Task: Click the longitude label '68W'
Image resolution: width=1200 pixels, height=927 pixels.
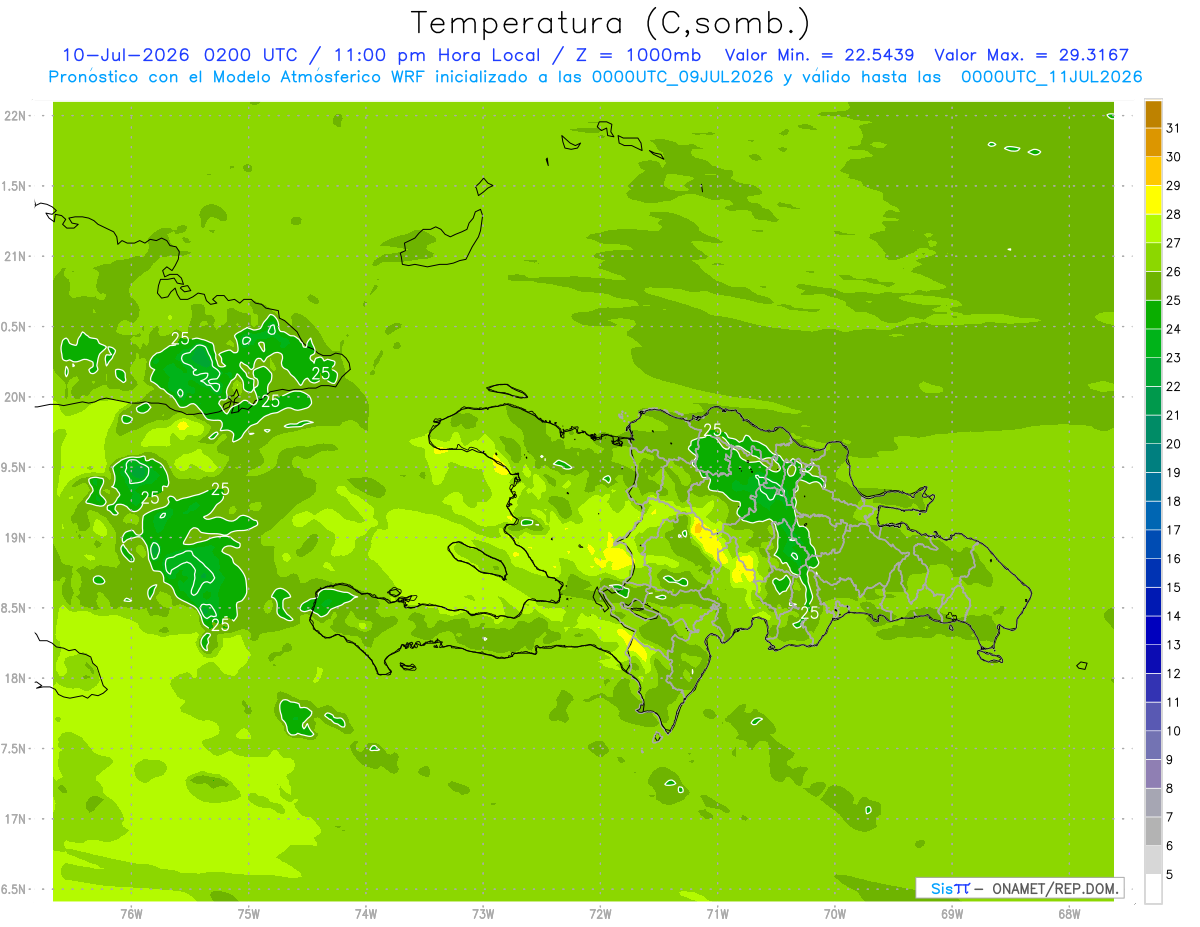Action: point(1069,914)
